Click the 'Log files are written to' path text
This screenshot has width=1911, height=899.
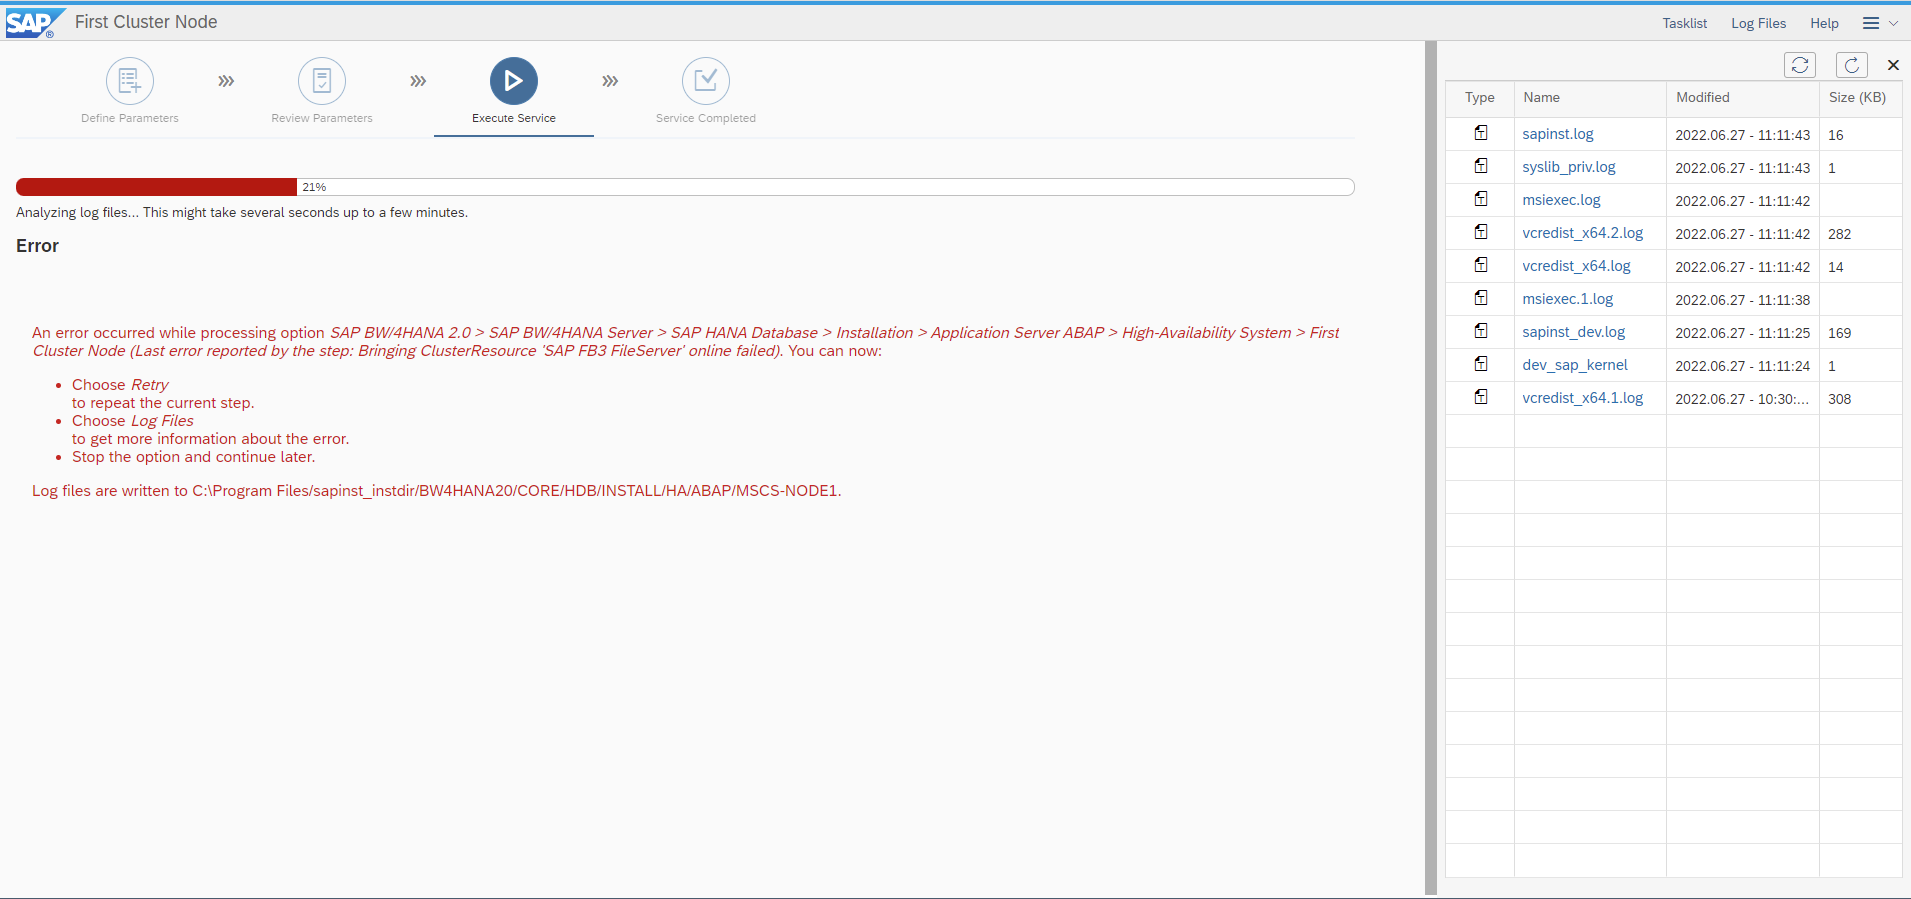click(437, 491)
